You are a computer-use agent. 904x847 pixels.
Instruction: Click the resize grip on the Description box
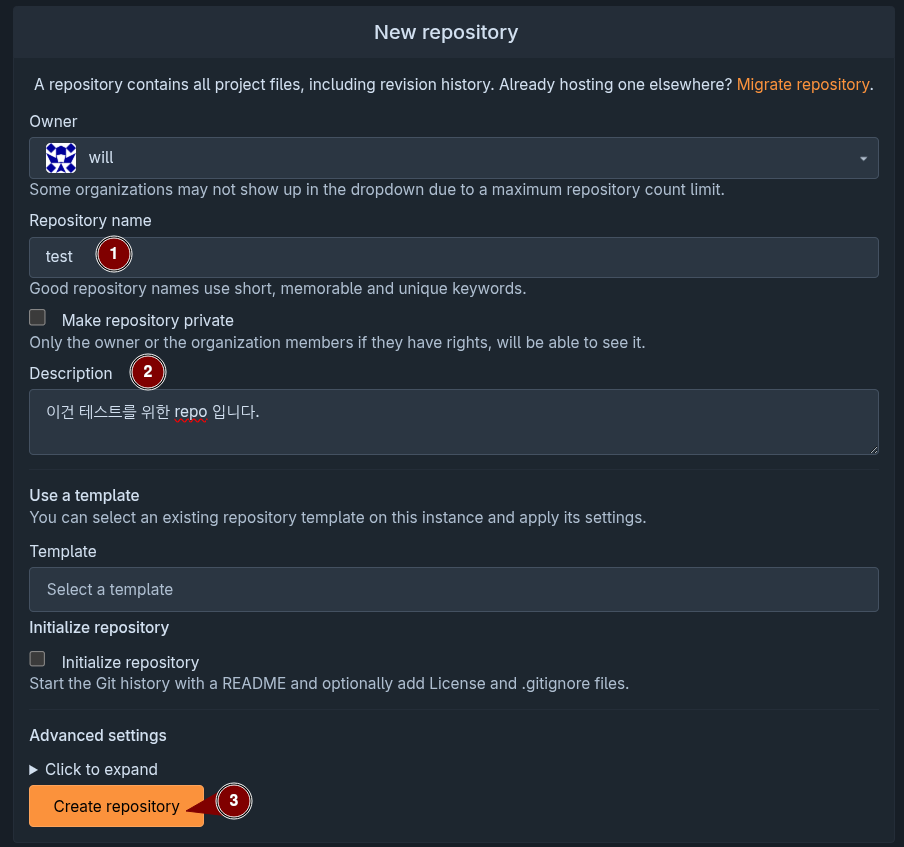[x=872, y=452]
